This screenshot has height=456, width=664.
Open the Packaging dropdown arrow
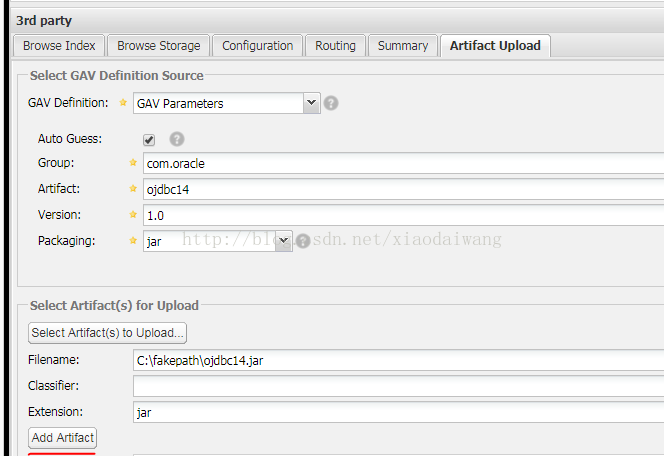pyautogui.click(x=283, y=240)
